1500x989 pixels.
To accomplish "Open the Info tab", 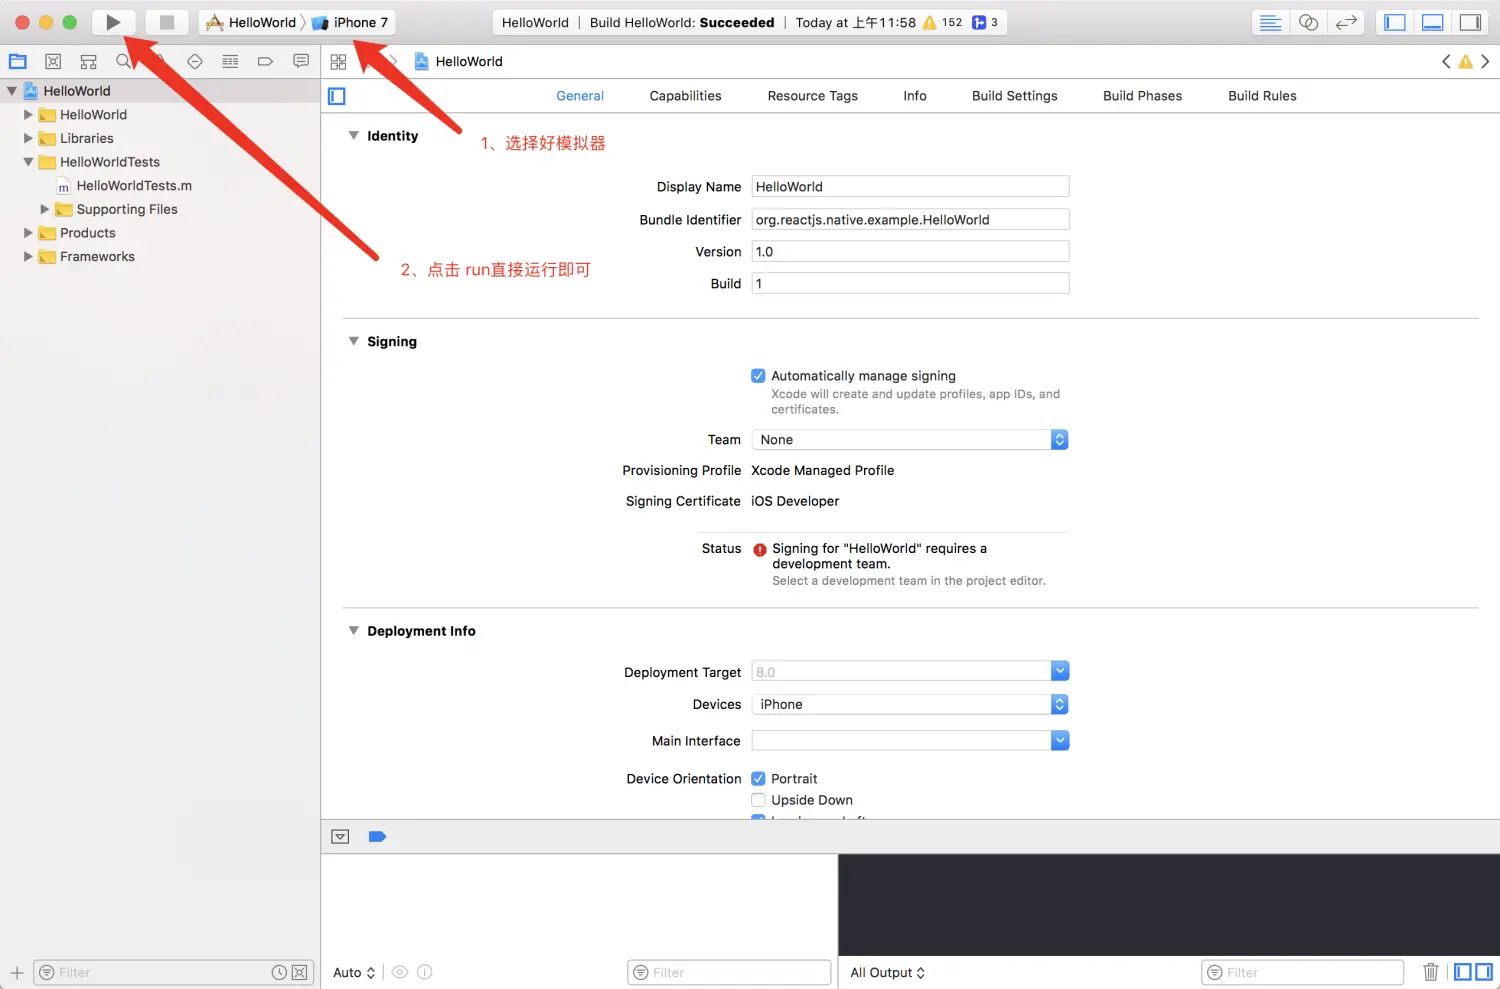I will click(x=915, y=96).
